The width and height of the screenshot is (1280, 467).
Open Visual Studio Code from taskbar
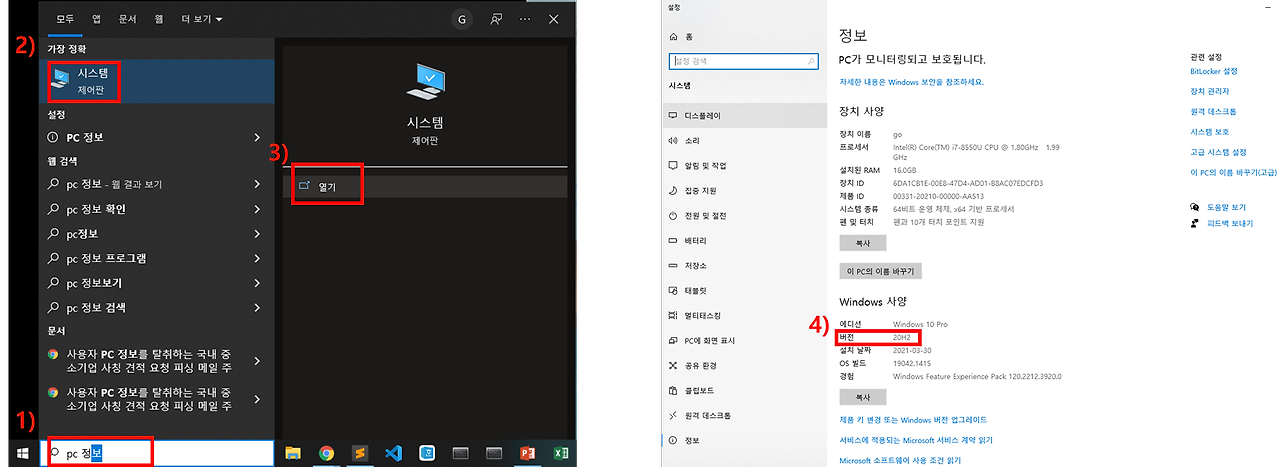coord(393,453)
